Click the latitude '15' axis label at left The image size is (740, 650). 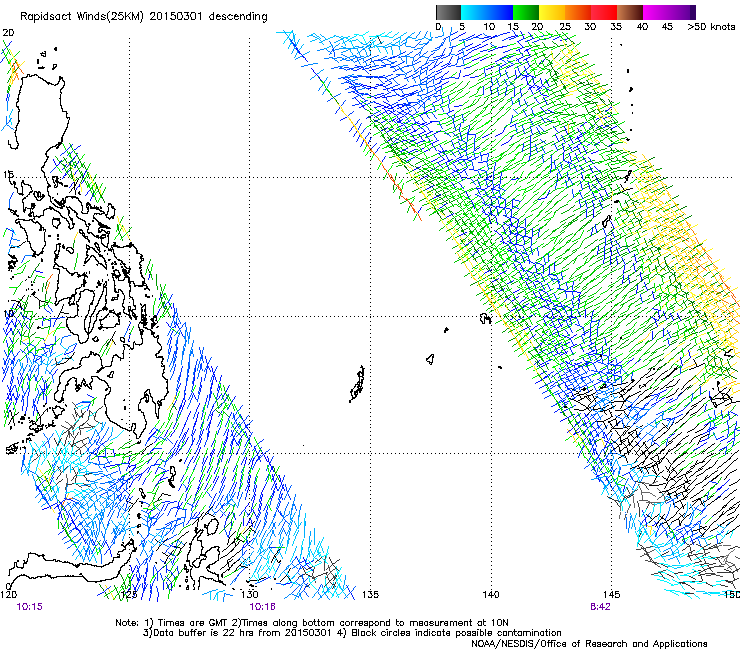pos(8,175)
